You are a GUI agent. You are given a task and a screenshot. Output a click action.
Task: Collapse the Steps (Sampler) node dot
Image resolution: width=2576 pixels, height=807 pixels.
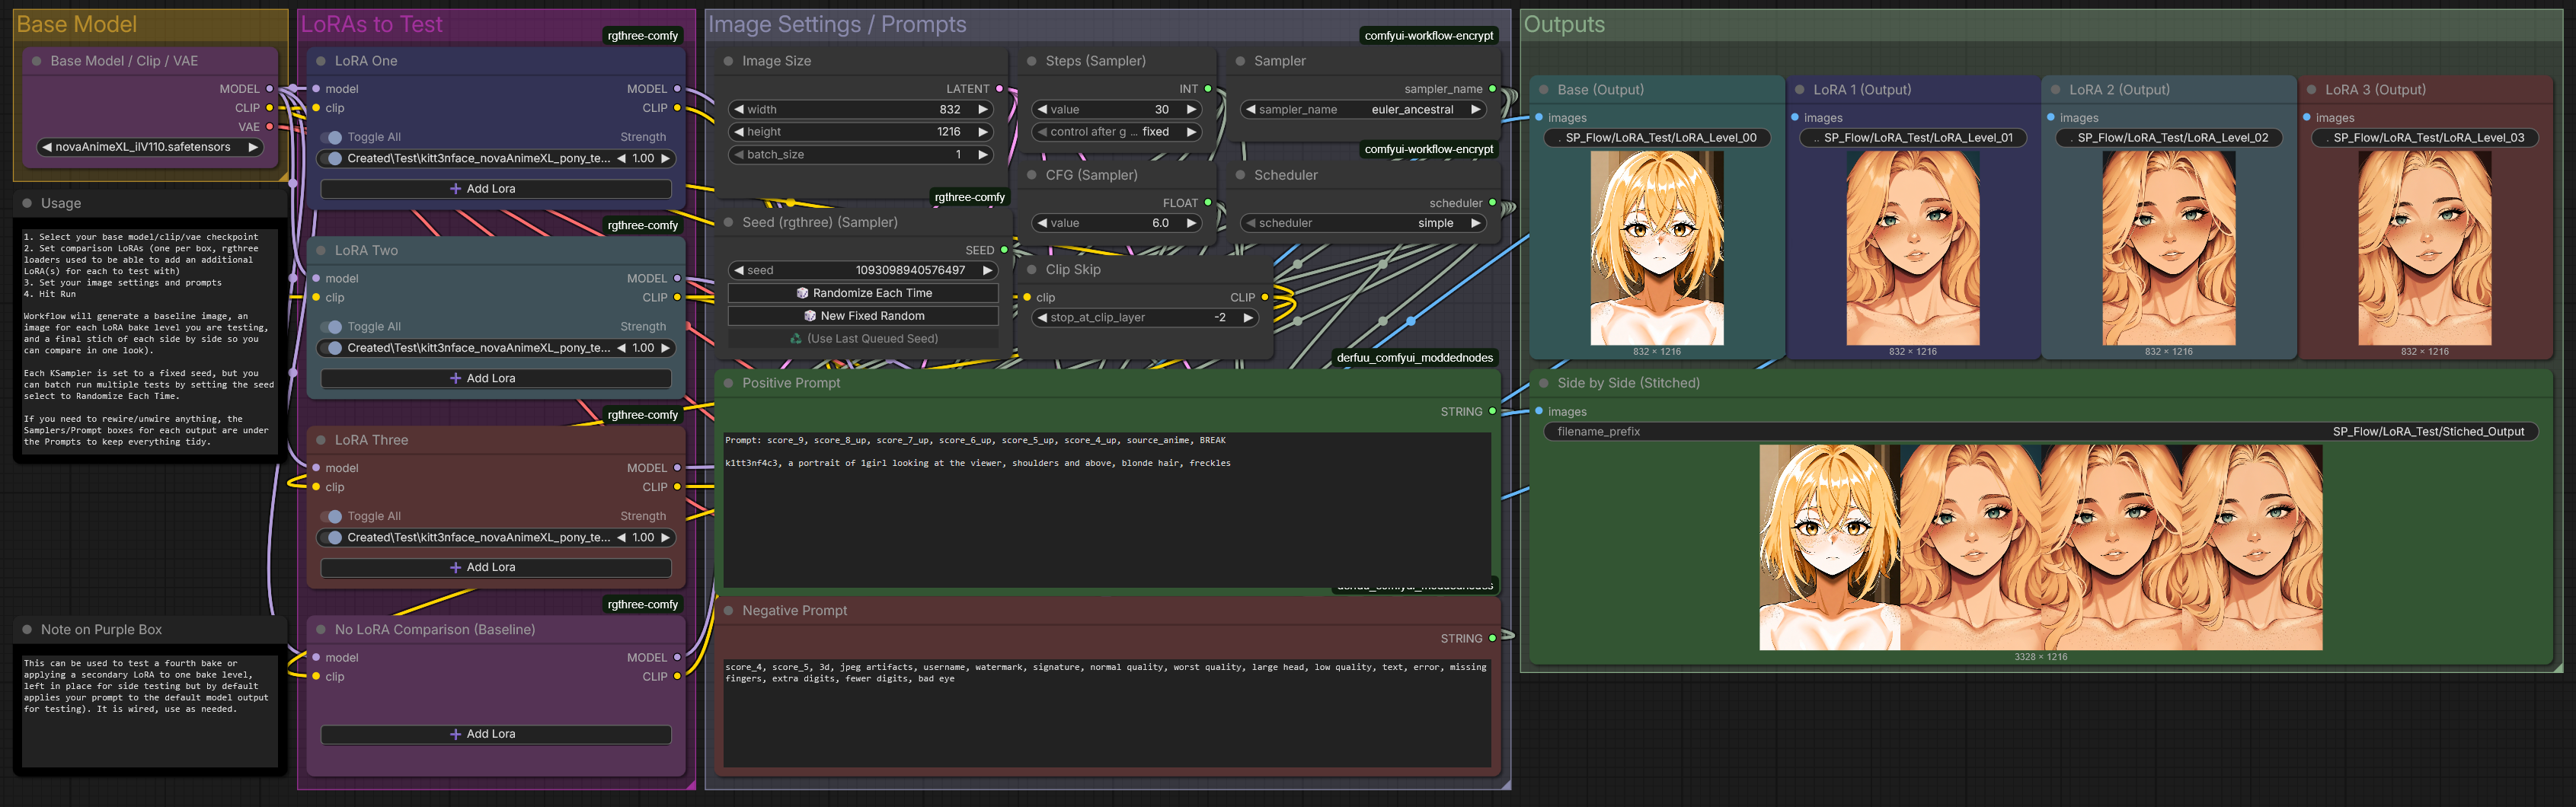[x=1032, y=61]
